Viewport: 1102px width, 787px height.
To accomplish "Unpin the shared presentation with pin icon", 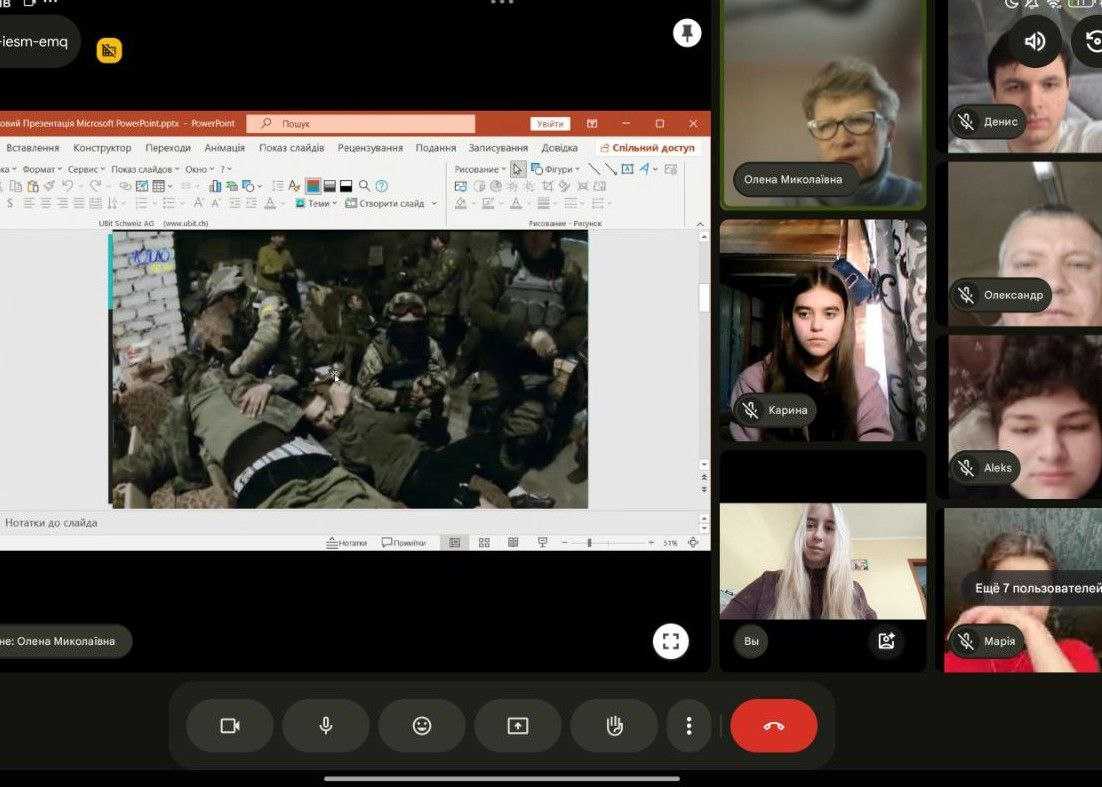I will (x=686, y=33).
